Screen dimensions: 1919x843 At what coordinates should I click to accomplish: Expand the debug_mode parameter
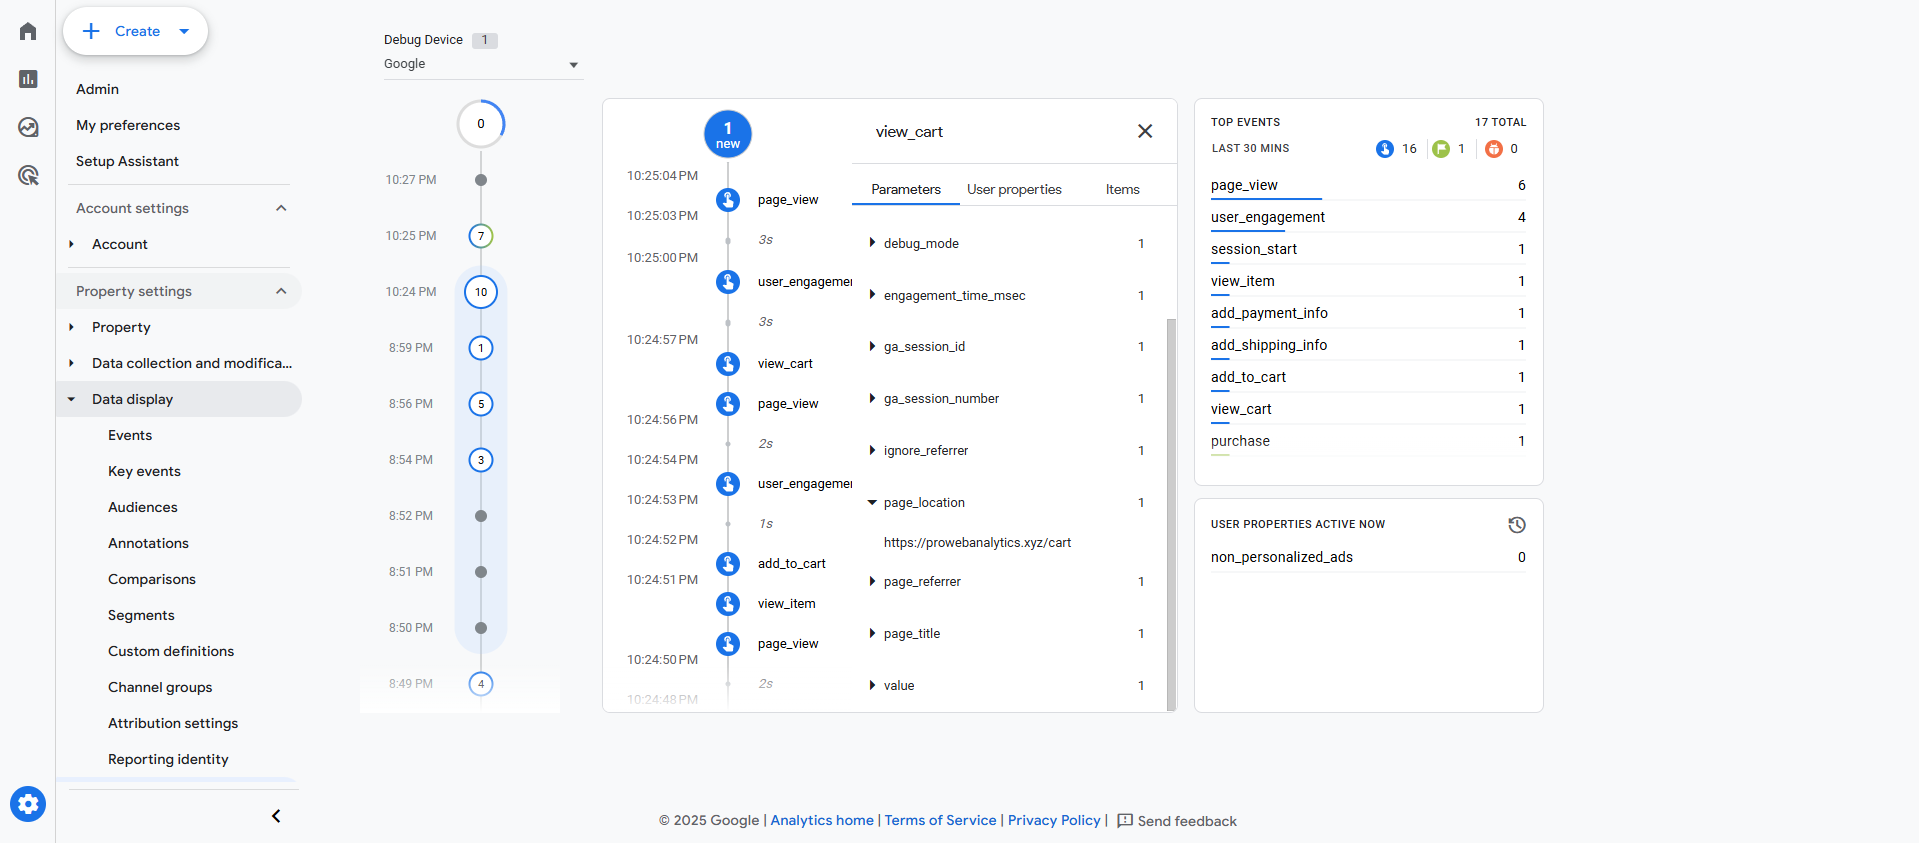[x=872, y=243]
